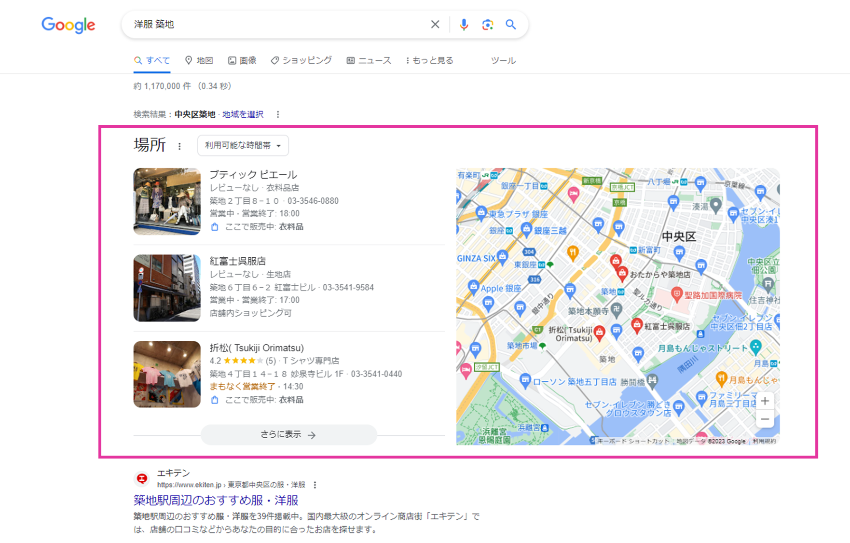
Task: Click the 利用規約 link on the map
Action: [x=764, y=441]
